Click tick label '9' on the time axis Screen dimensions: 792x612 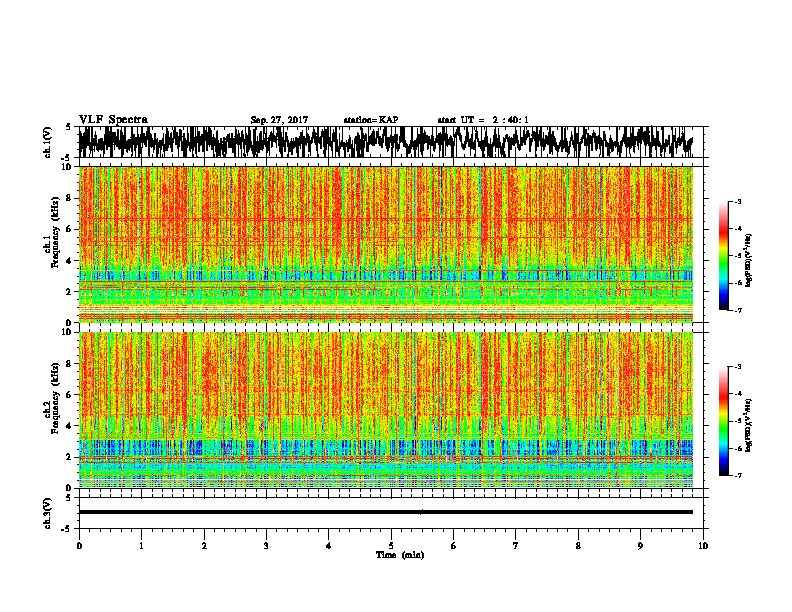pyautogui.click(x=640, y=546)
